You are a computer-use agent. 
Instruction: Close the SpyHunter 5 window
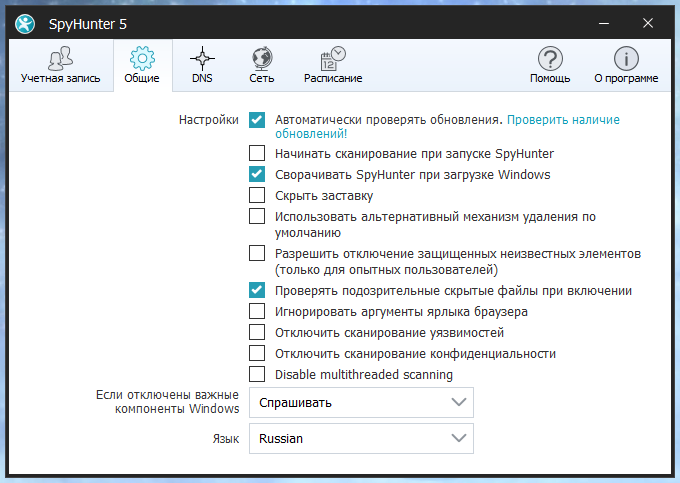click(648, 23)
